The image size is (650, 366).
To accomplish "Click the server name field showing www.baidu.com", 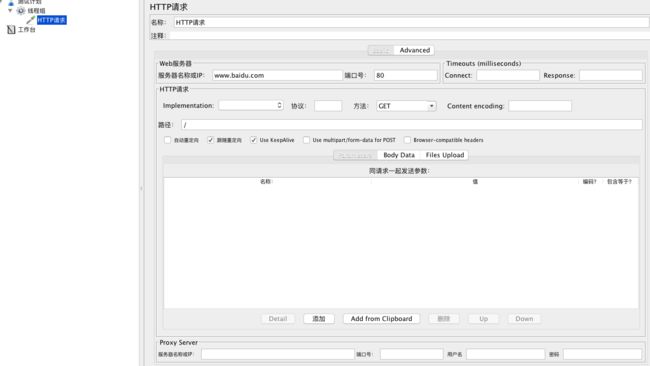I will tap(277, 75).
